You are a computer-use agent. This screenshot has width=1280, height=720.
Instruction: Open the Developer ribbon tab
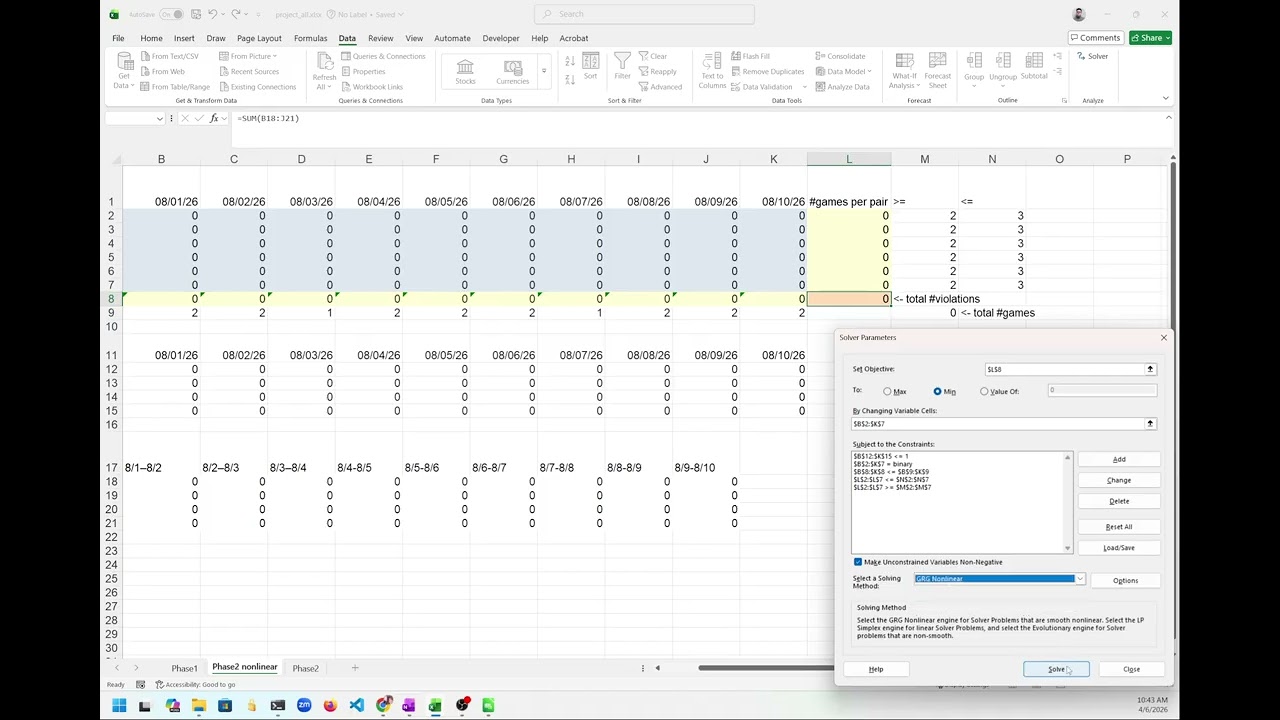(x=501, y=38)
